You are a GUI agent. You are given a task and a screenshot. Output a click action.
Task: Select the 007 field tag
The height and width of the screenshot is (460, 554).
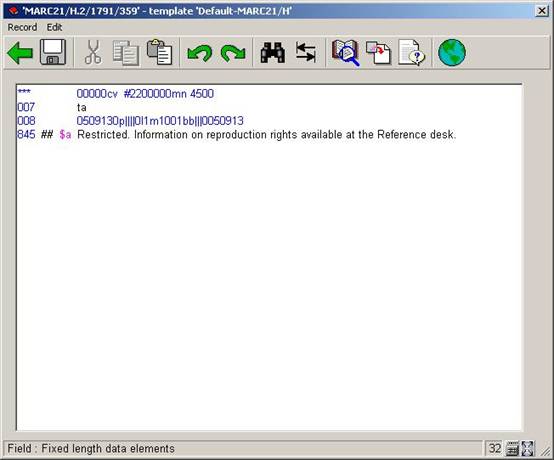26,107
